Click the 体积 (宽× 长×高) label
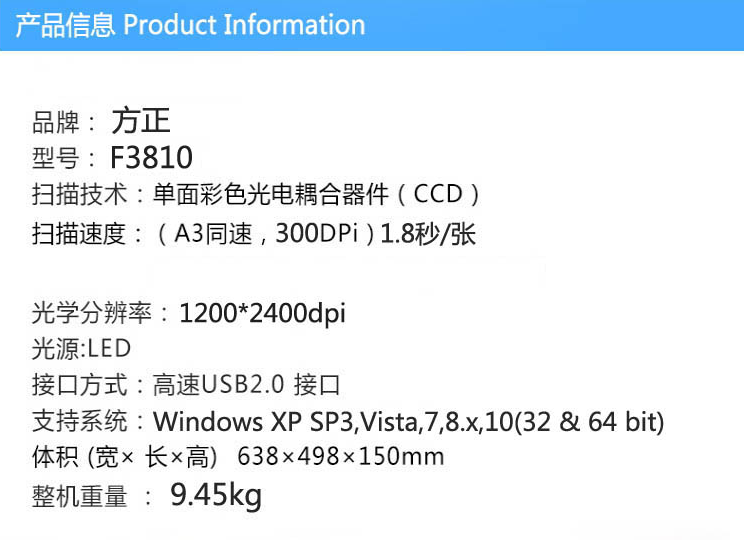 125,458
